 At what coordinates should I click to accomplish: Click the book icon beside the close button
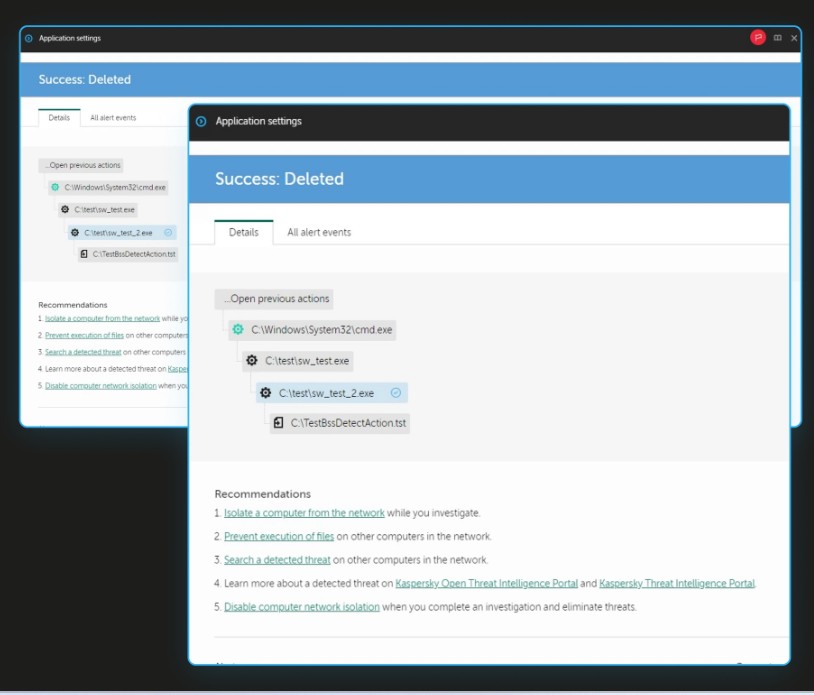(x=777, y=38)
